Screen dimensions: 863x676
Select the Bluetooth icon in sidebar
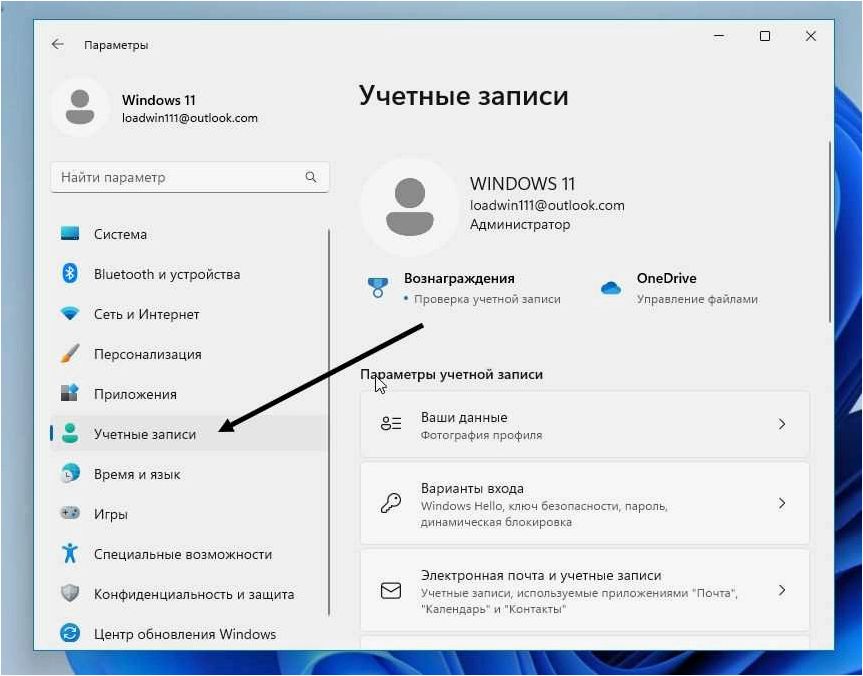point(70,274)
